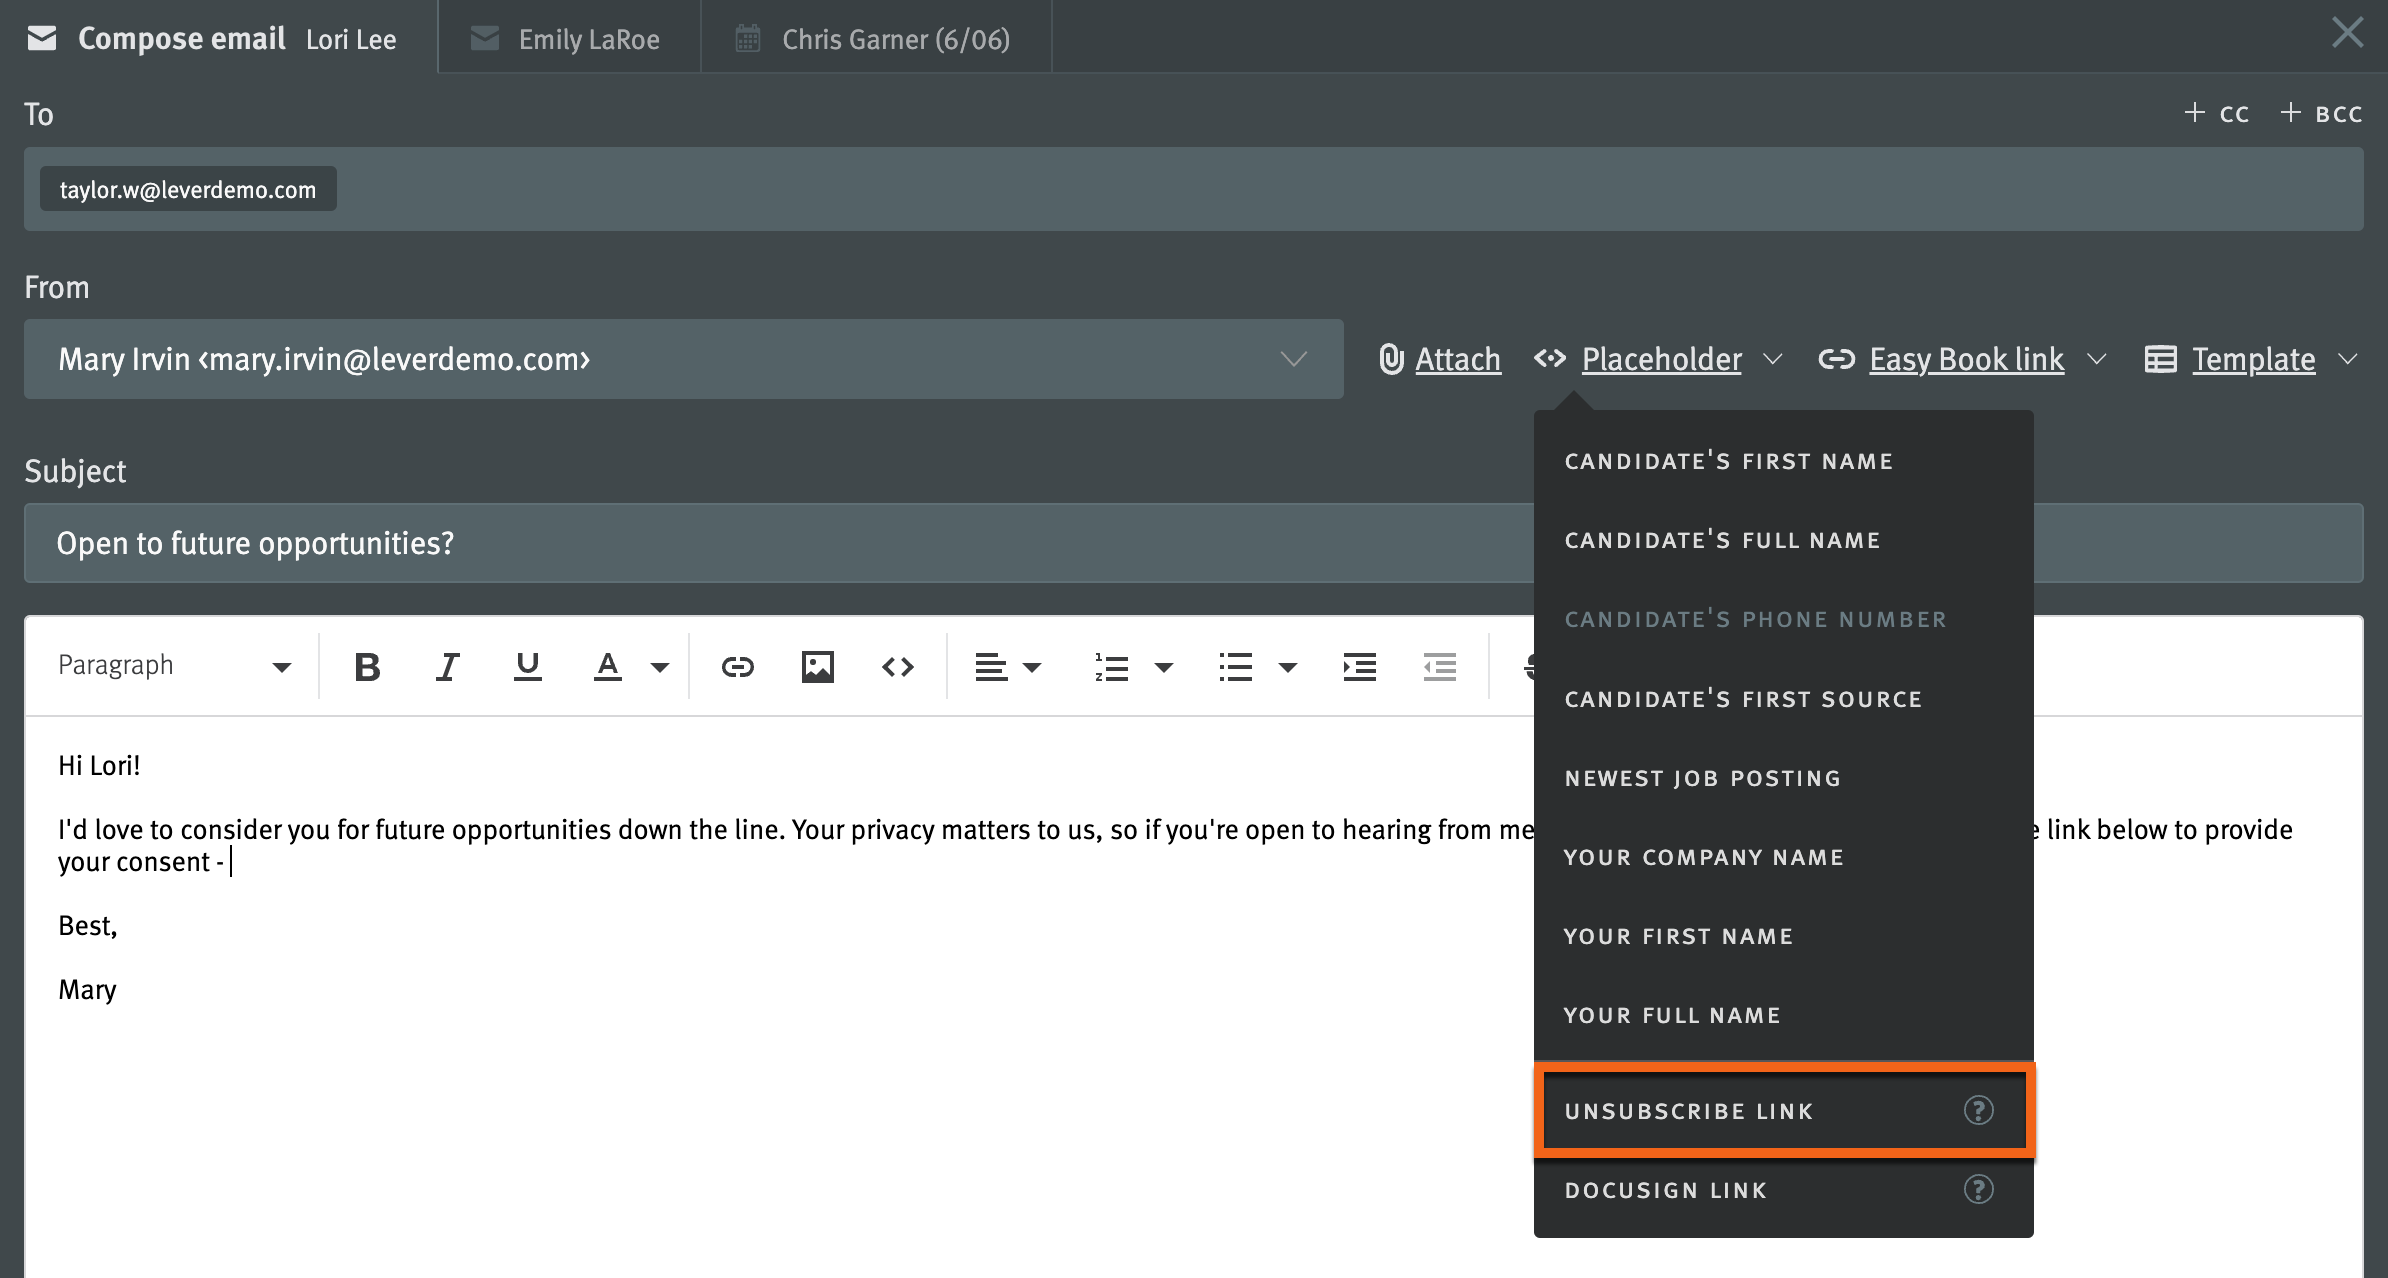Click the envelope icon on Compose email tab
Viewport: 2388px width, 1278px height.
[x=41, y=38]
